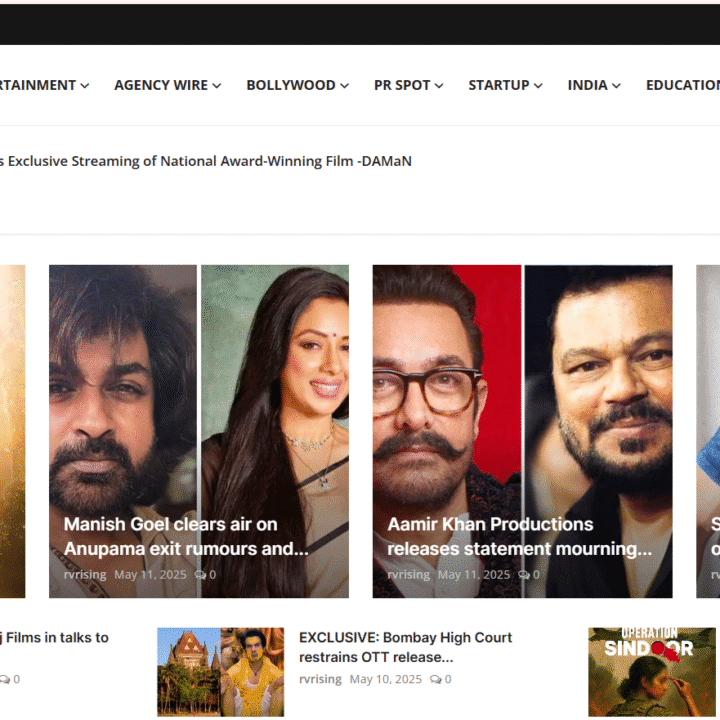Click rvrising author on Manish Goel card
The width and height of the screenshot is (720, 720).
click(85, 575)
